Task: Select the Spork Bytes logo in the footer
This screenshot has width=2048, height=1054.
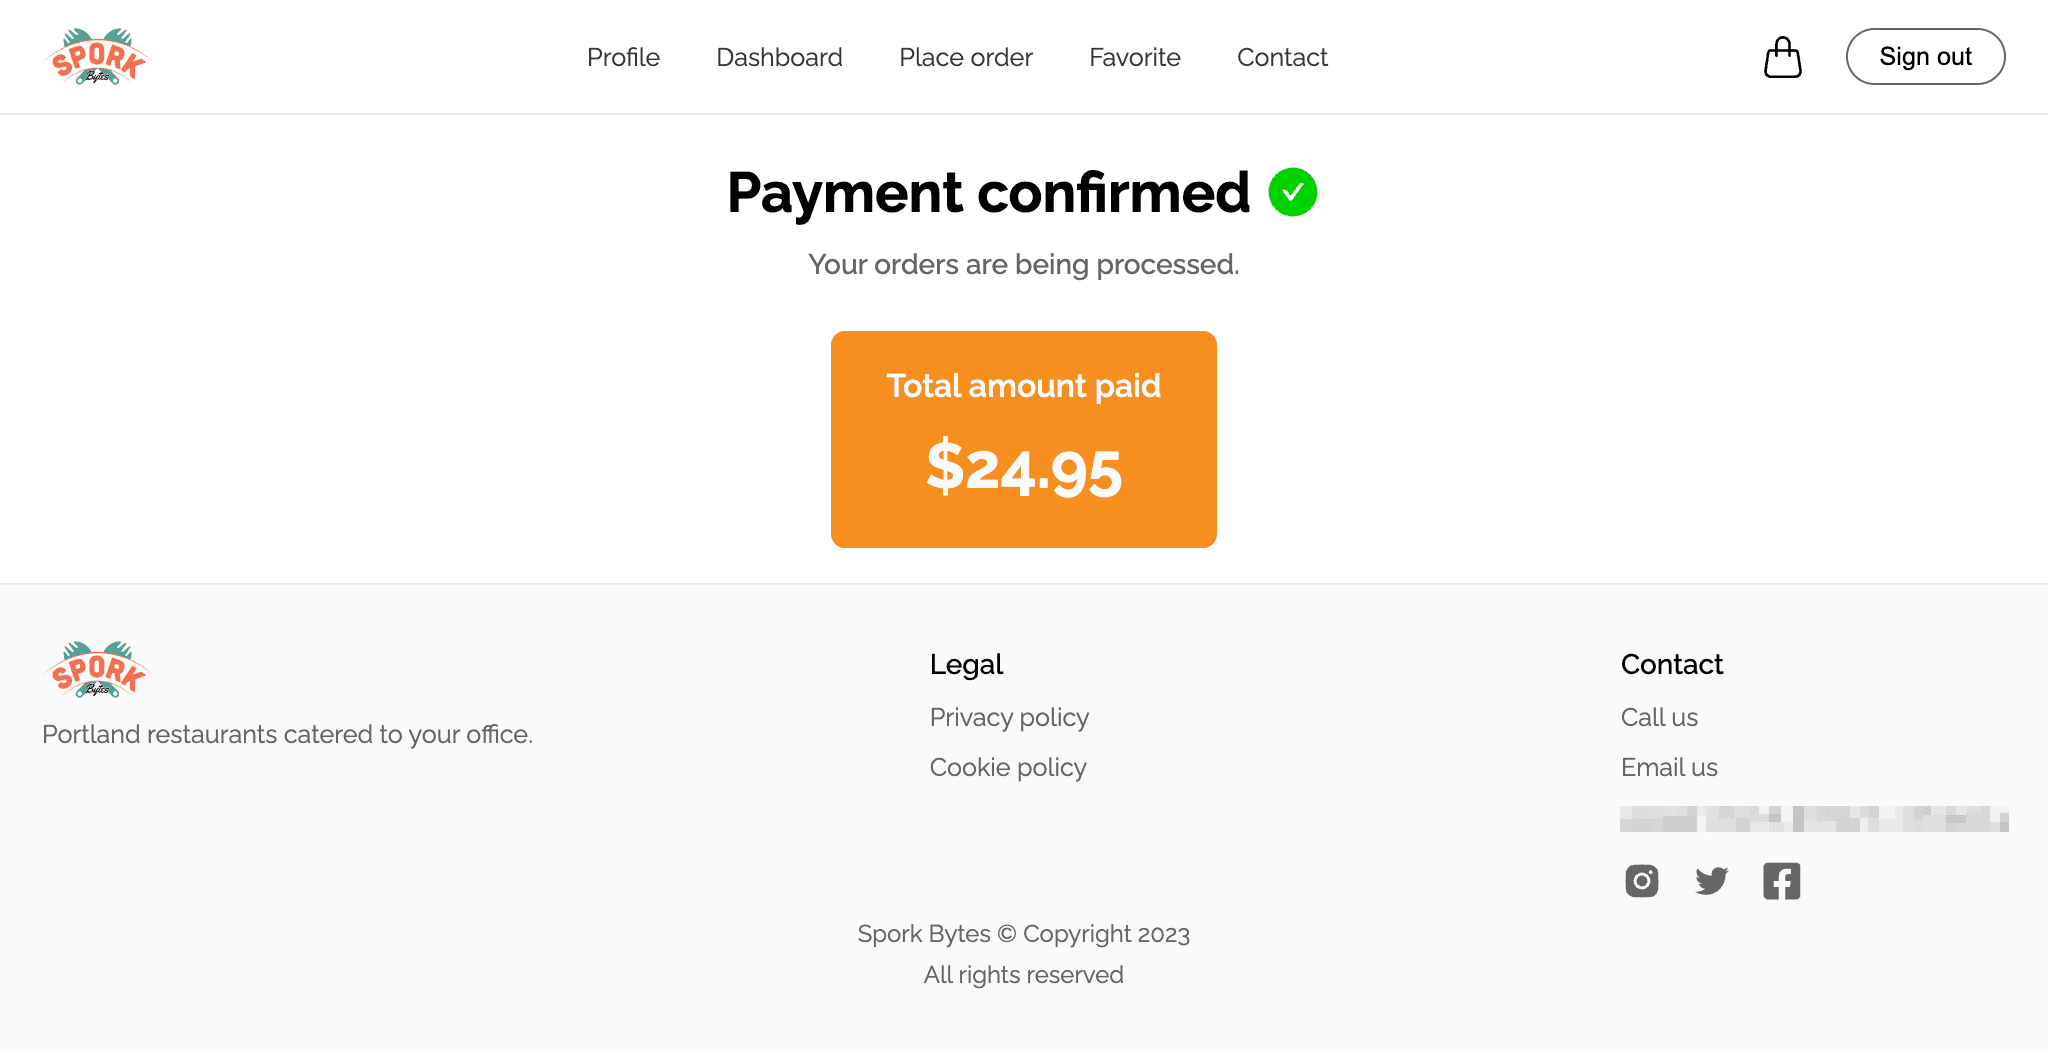Action: 95,668
